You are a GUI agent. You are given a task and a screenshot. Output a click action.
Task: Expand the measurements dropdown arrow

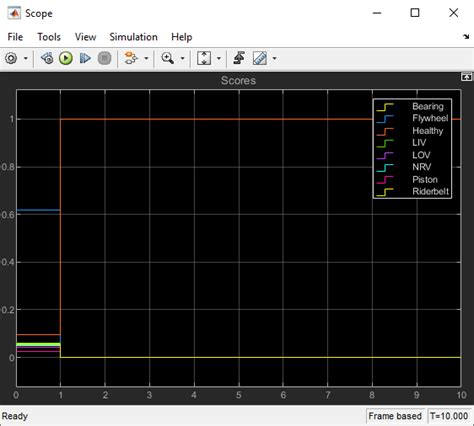point(274,59)
